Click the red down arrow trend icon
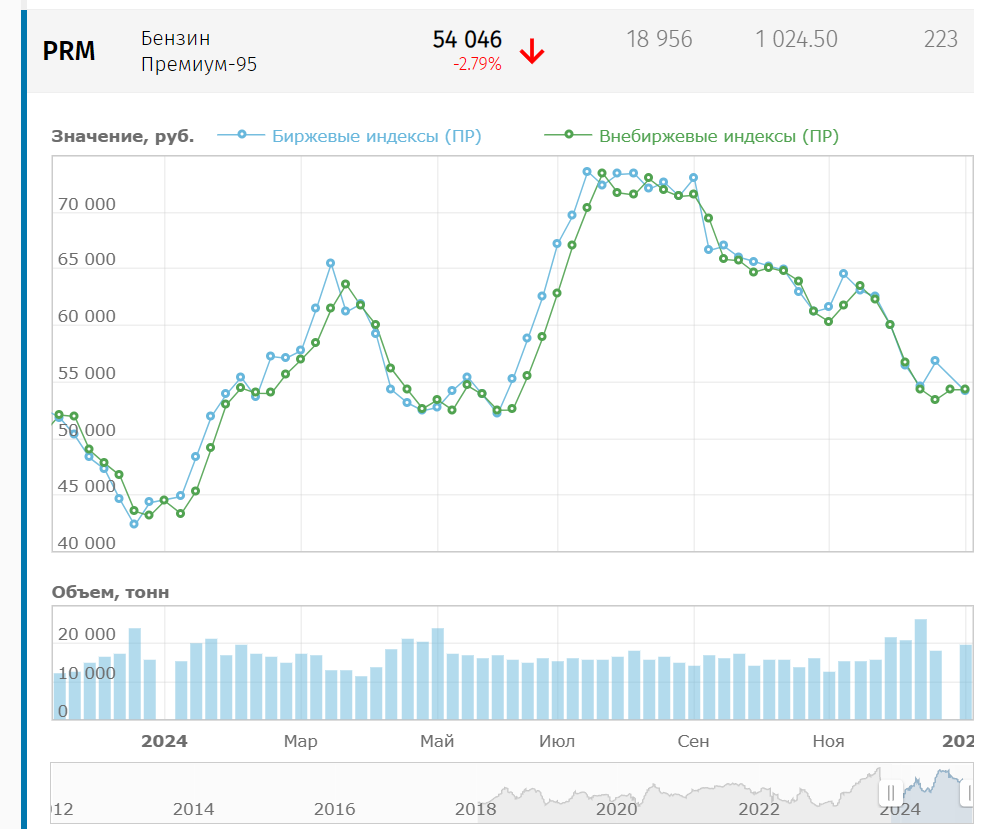The width and height of the screenshot is (985, 829). coord(532,52)
